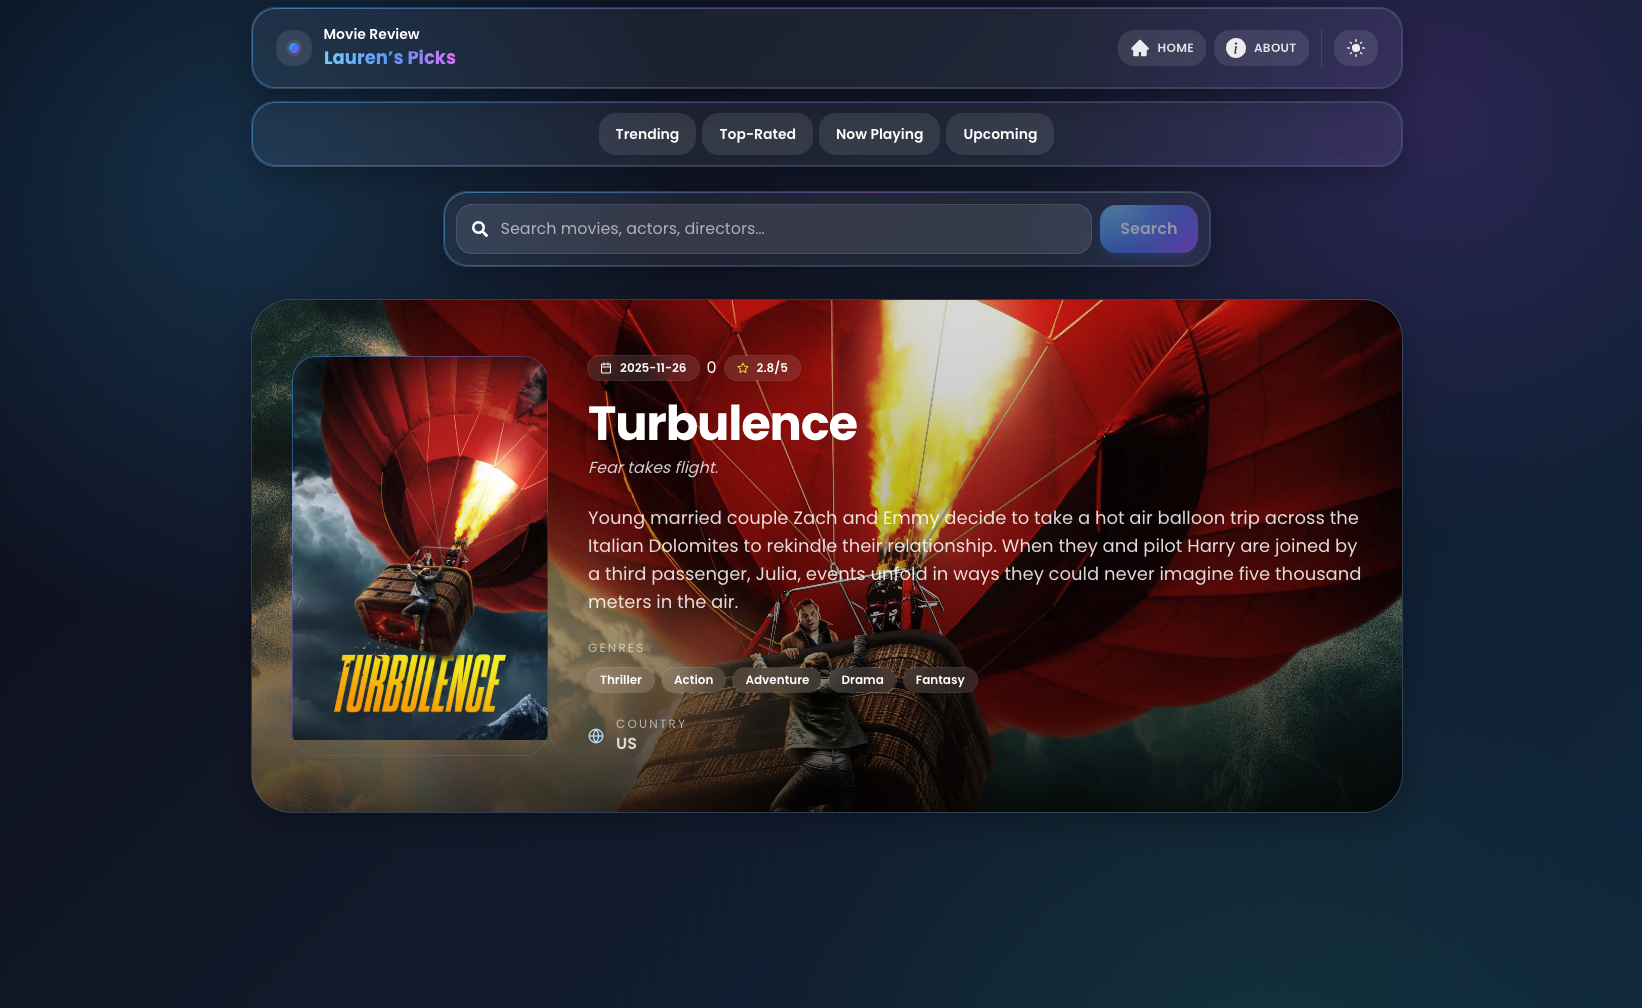Click the magnifying glass search icon
Viewport: 1642px width, 1008px height.
click(480, 229)
